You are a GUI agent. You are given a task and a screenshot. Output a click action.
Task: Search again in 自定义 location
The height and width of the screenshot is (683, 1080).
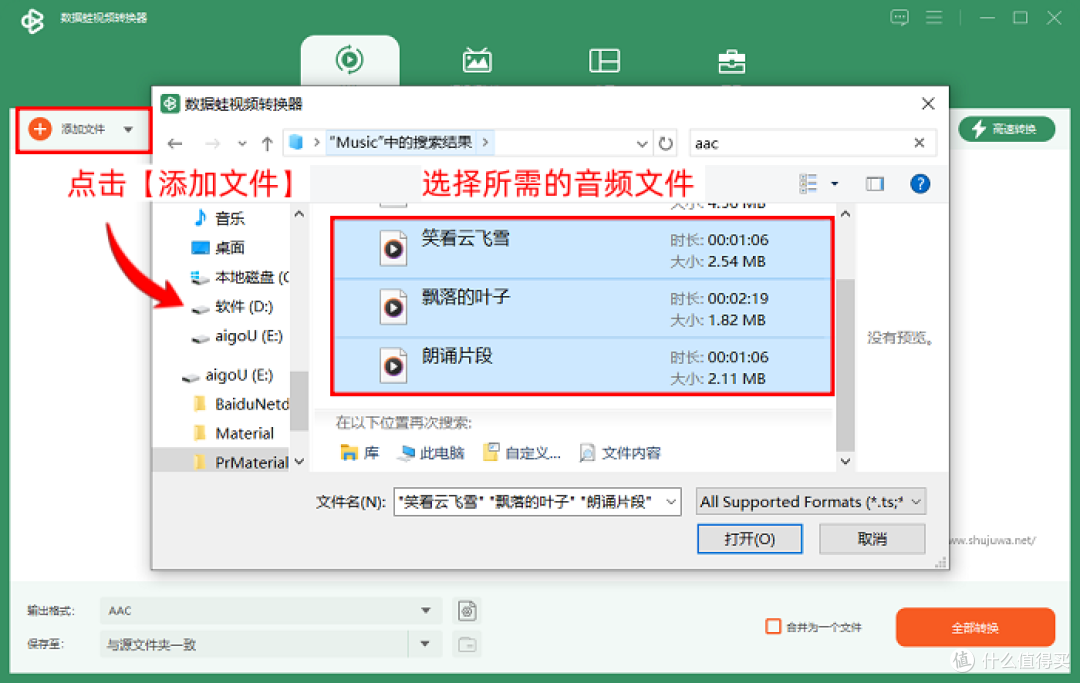(522, 452)
